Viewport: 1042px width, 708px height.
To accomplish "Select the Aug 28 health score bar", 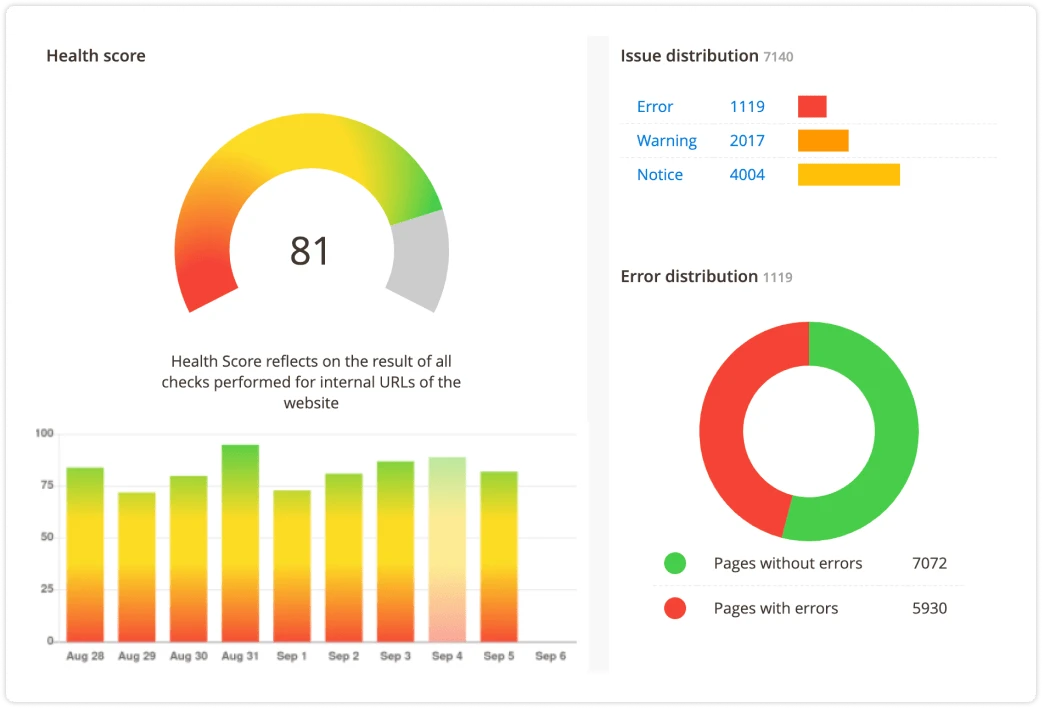I will 84,550.
